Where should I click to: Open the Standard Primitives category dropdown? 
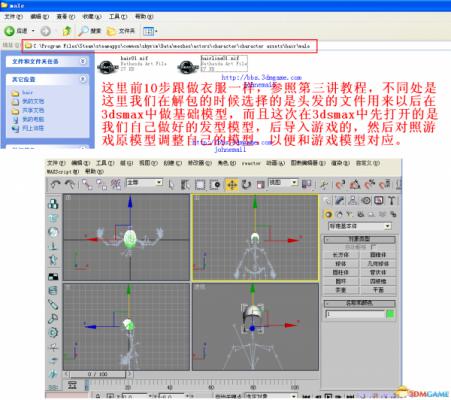360,226
